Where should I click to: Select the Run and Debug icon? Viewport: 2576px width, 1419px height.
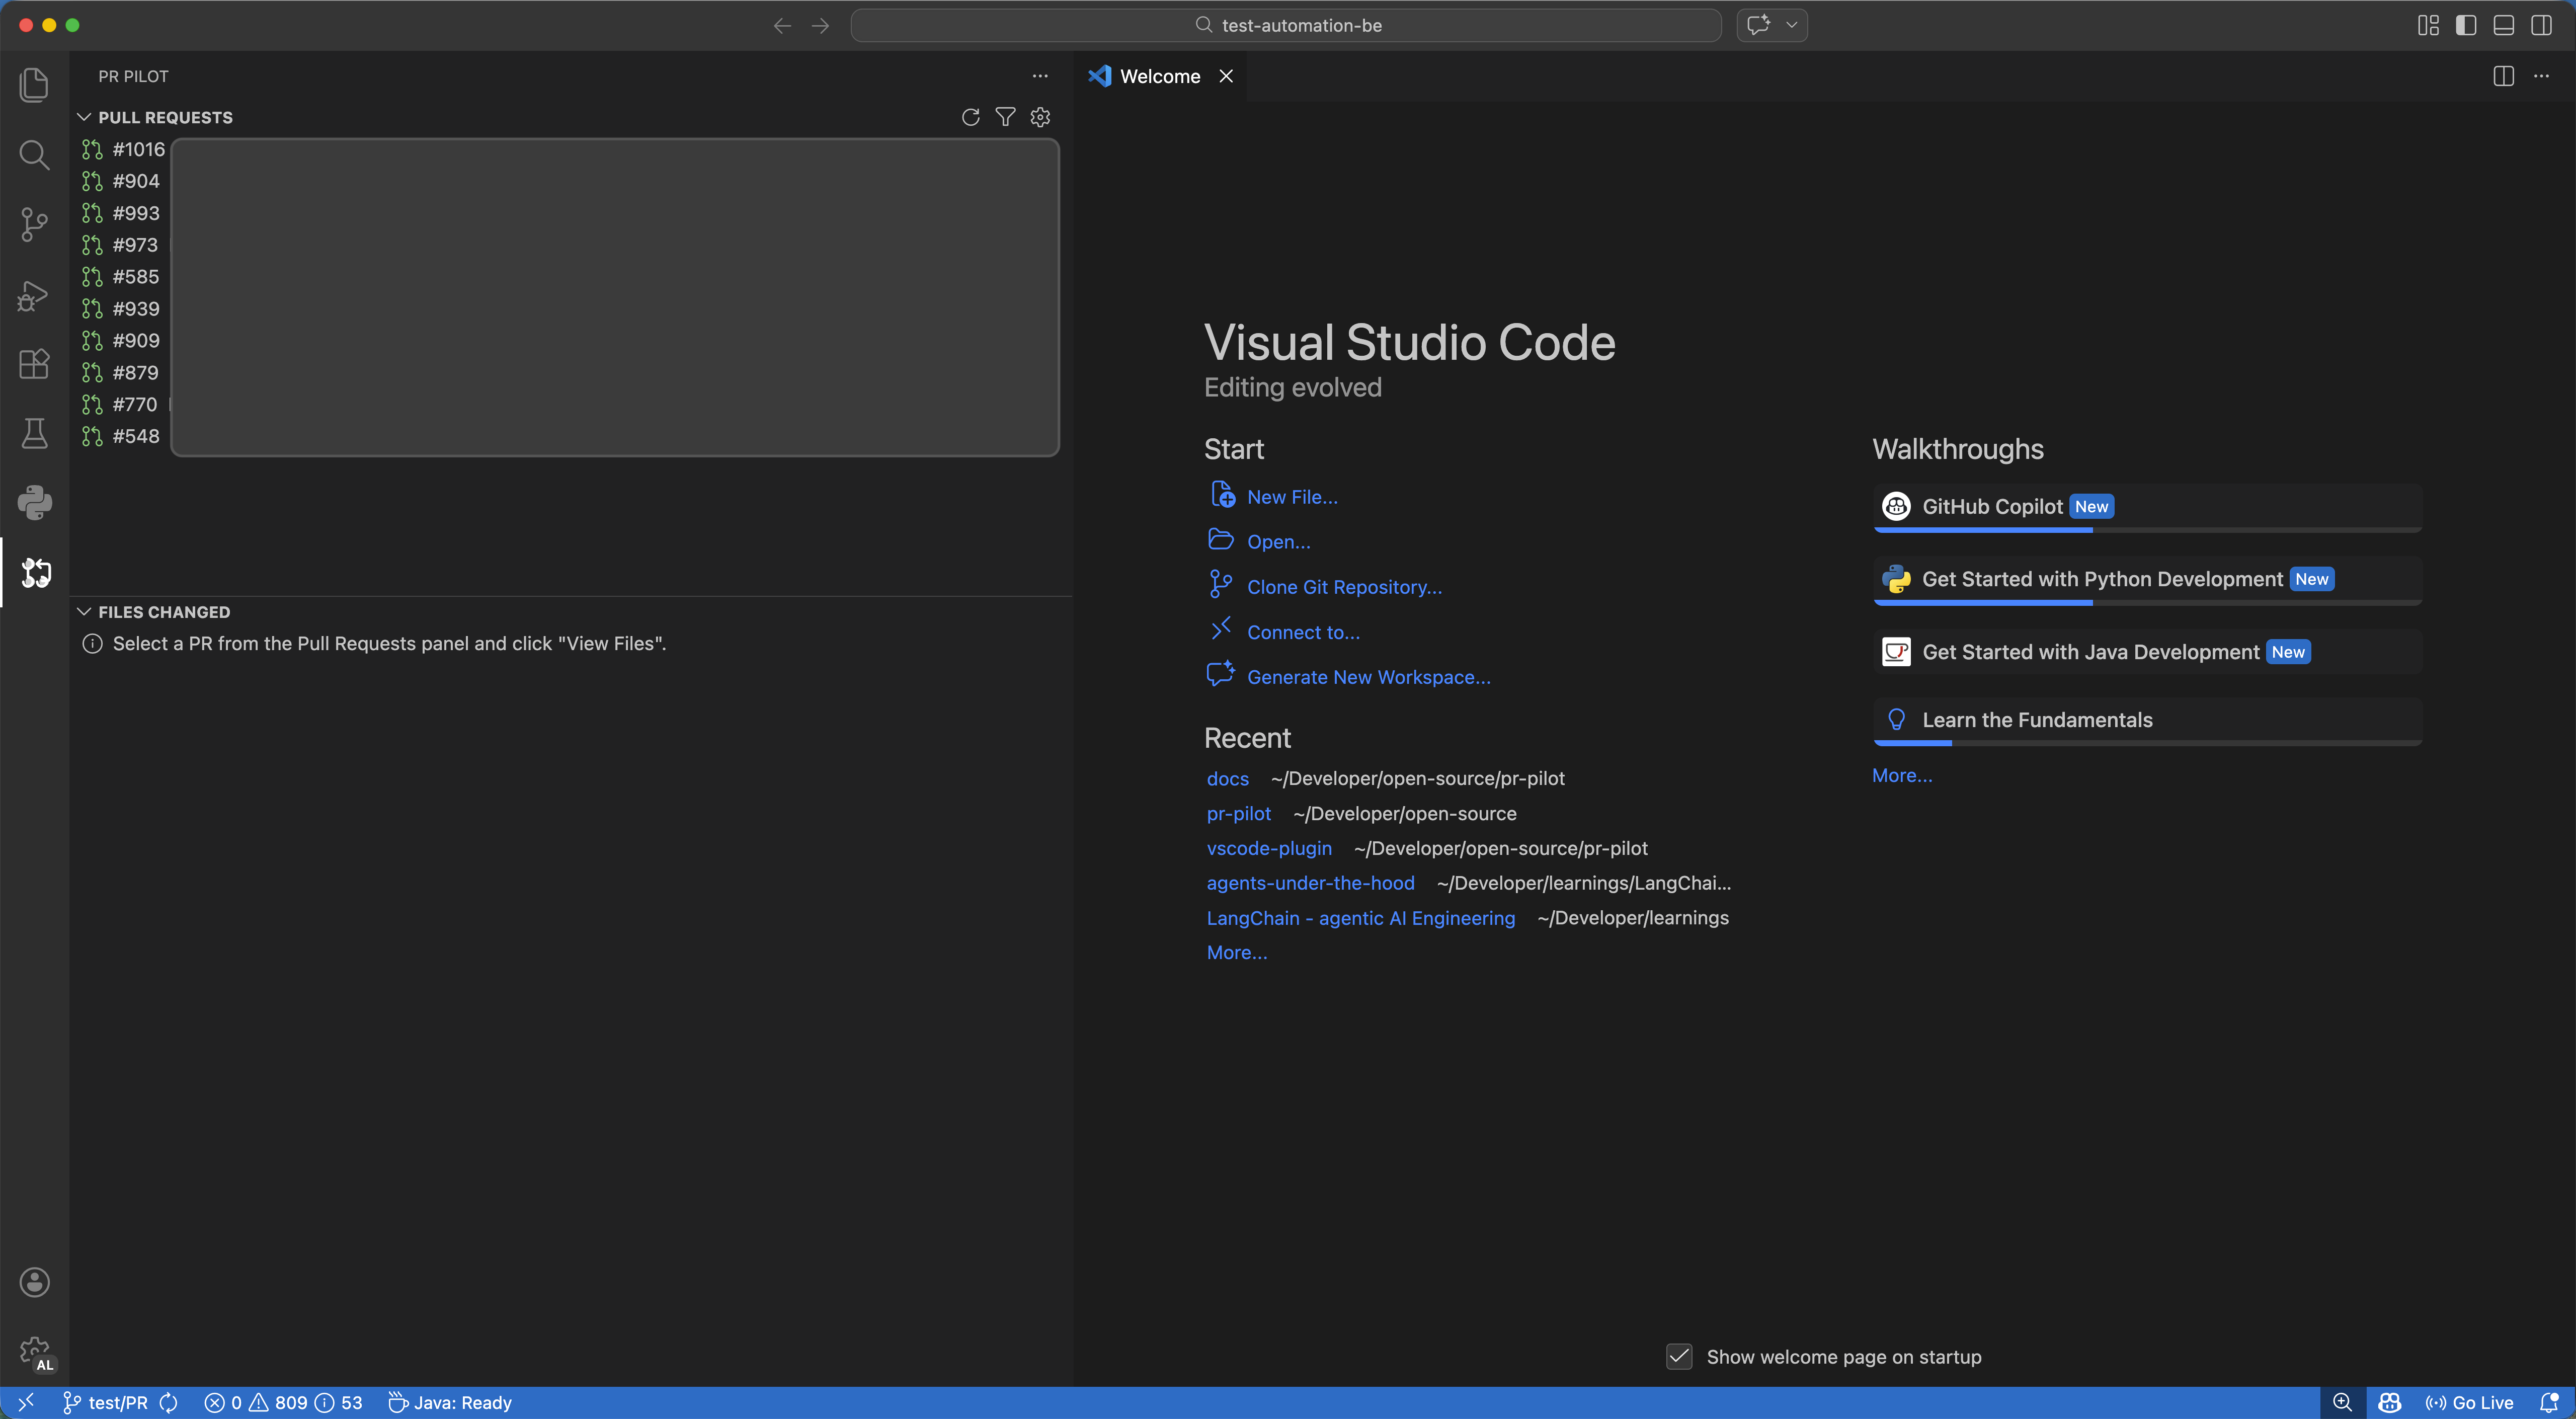click(35, 295)
